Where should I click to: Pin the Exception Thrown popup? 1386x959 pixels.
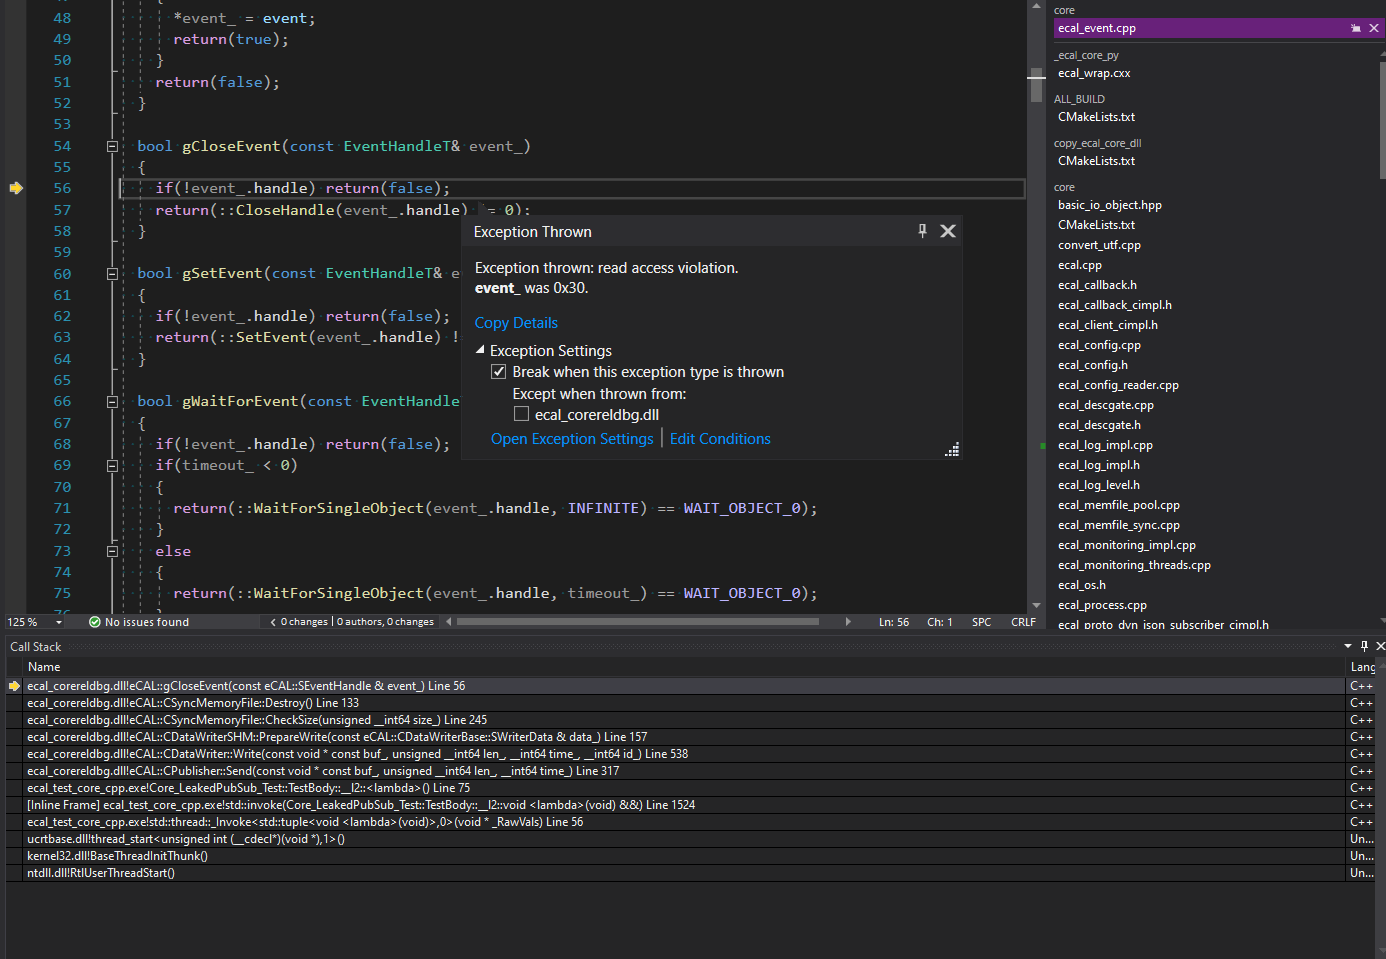click(x=921, y=230)
